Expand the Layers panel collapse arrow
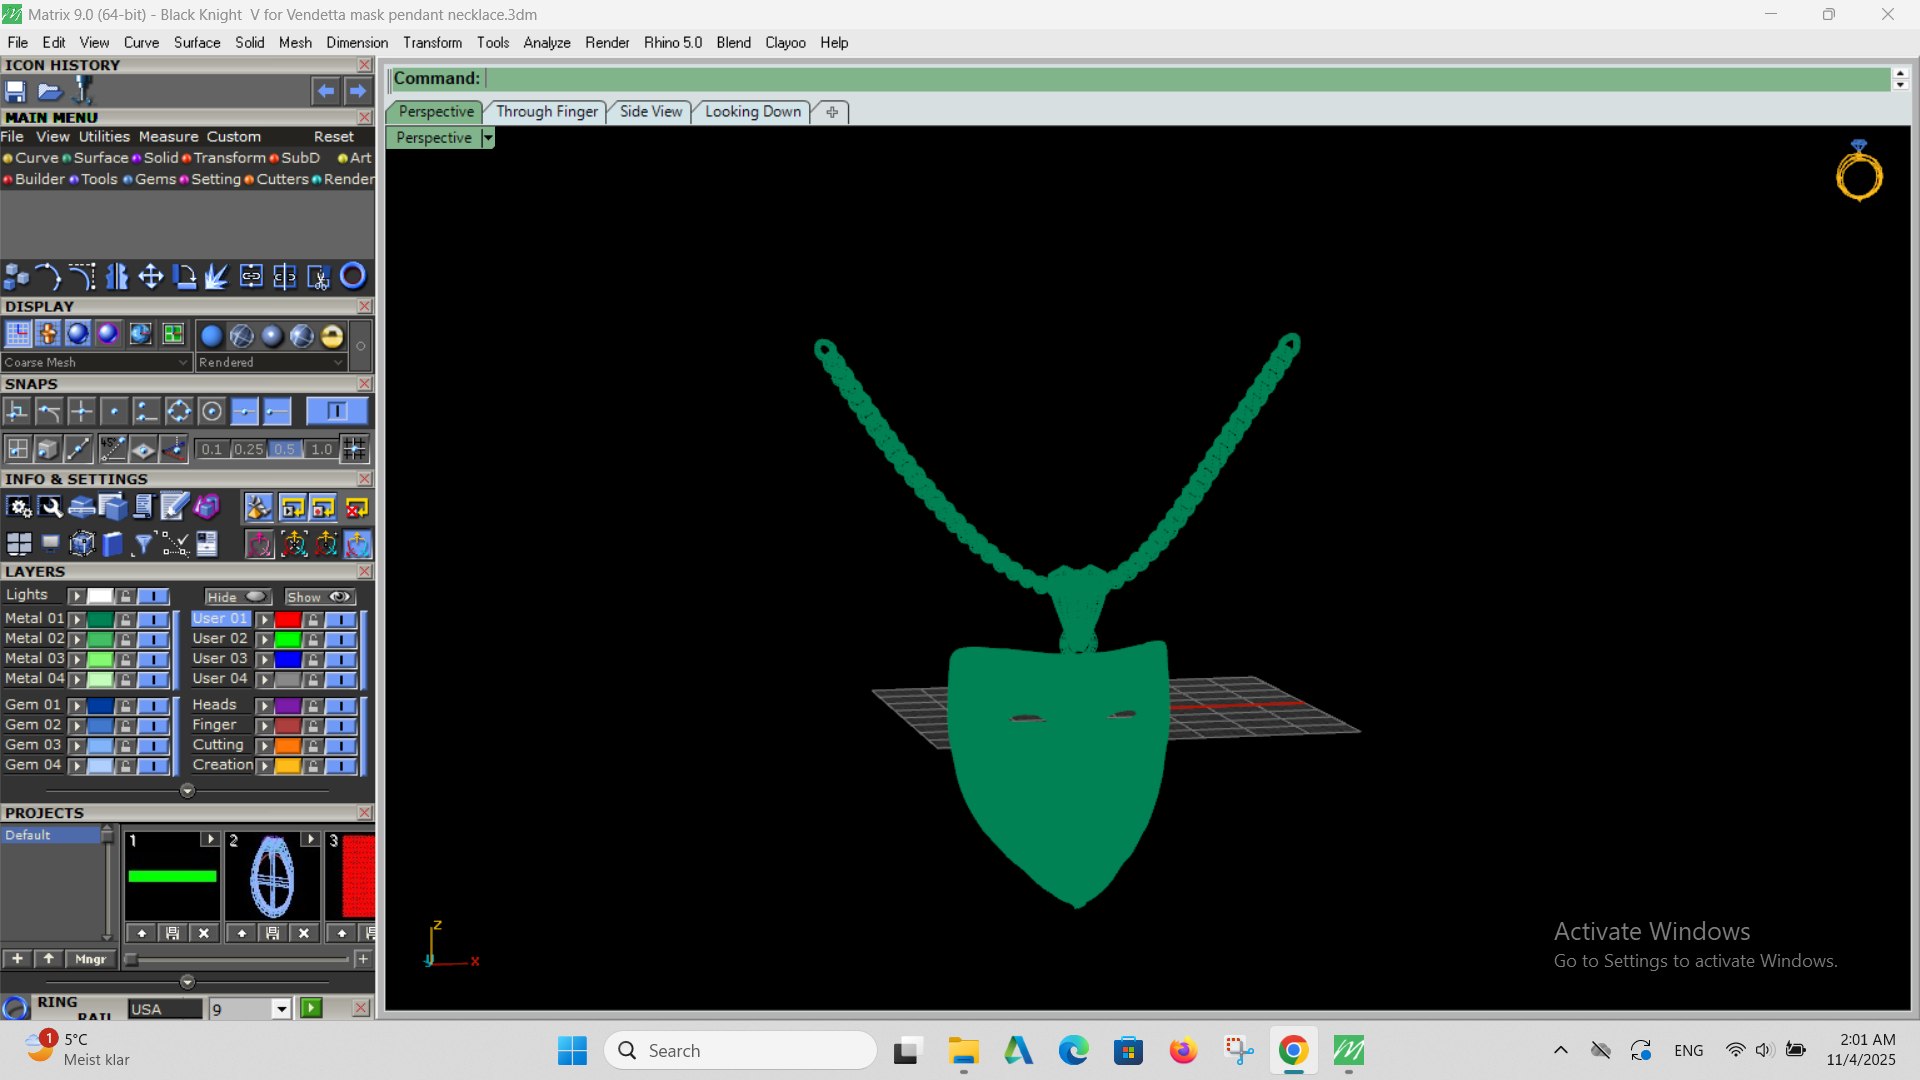Viewport: 1920px width, 1080px height. click(x=187, y=791)
